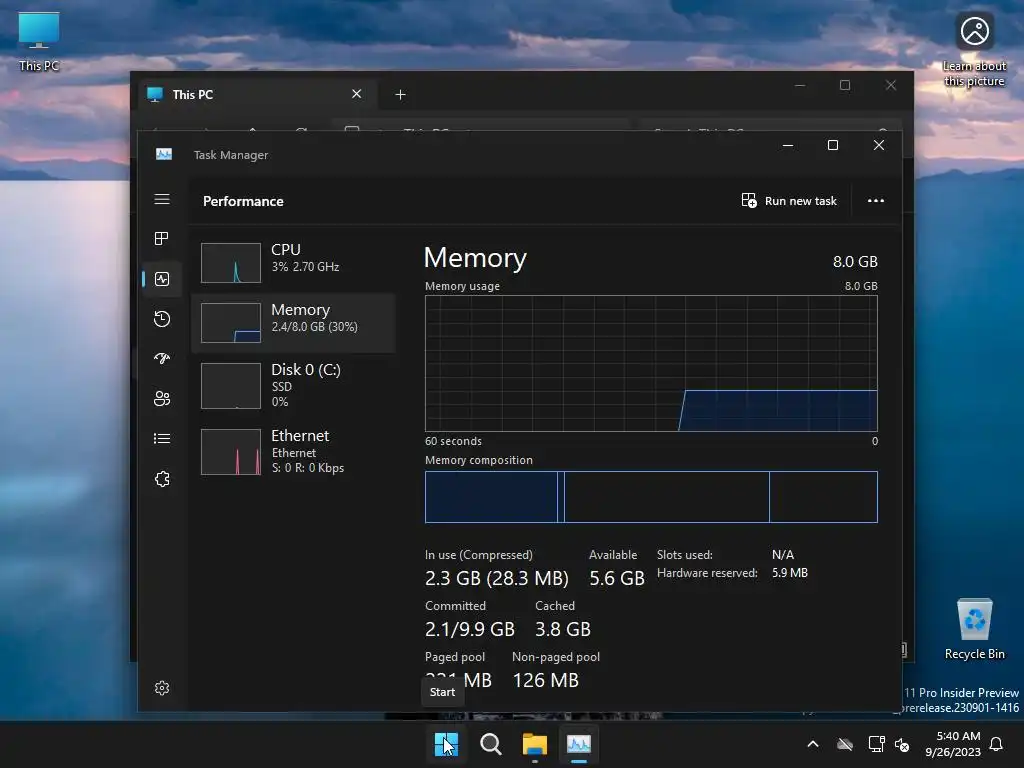Close the Task Manager window
The width and height of the screenshot is (1024, 768).
tap(879, 145)
